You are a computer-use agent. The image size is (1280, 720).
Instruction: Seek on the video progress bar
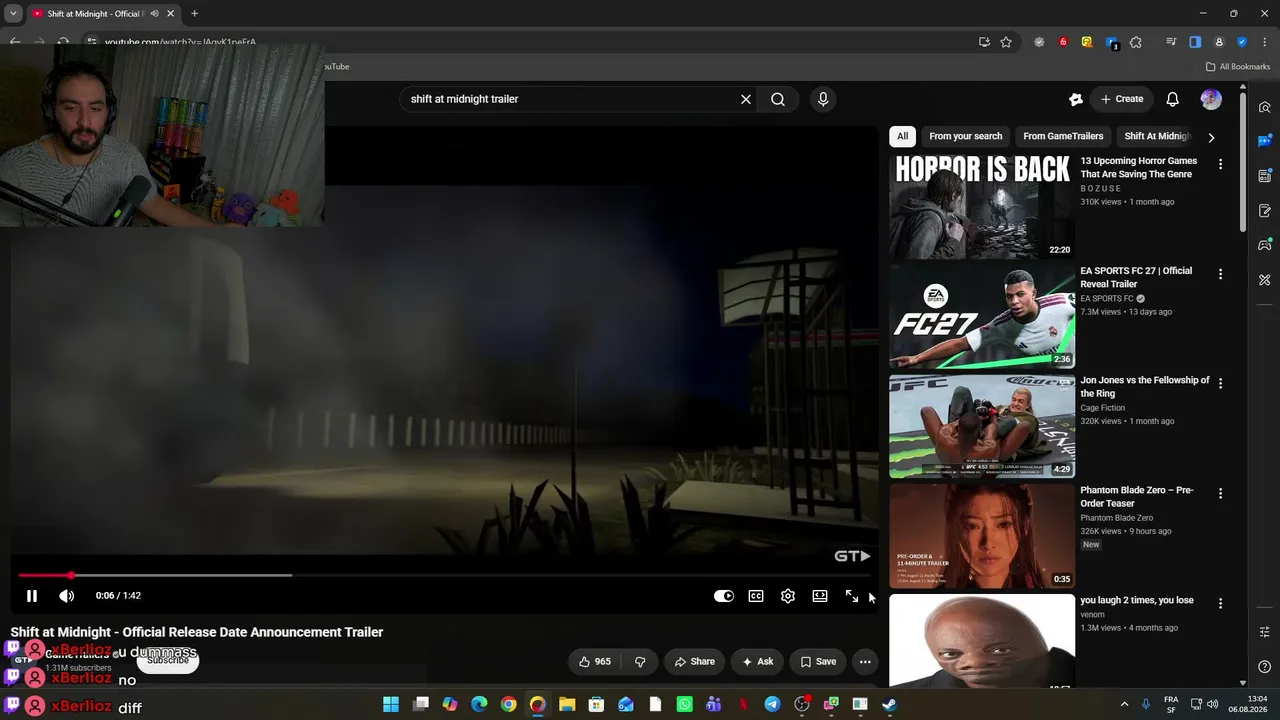pyautogui.click(x=444, y=575)
